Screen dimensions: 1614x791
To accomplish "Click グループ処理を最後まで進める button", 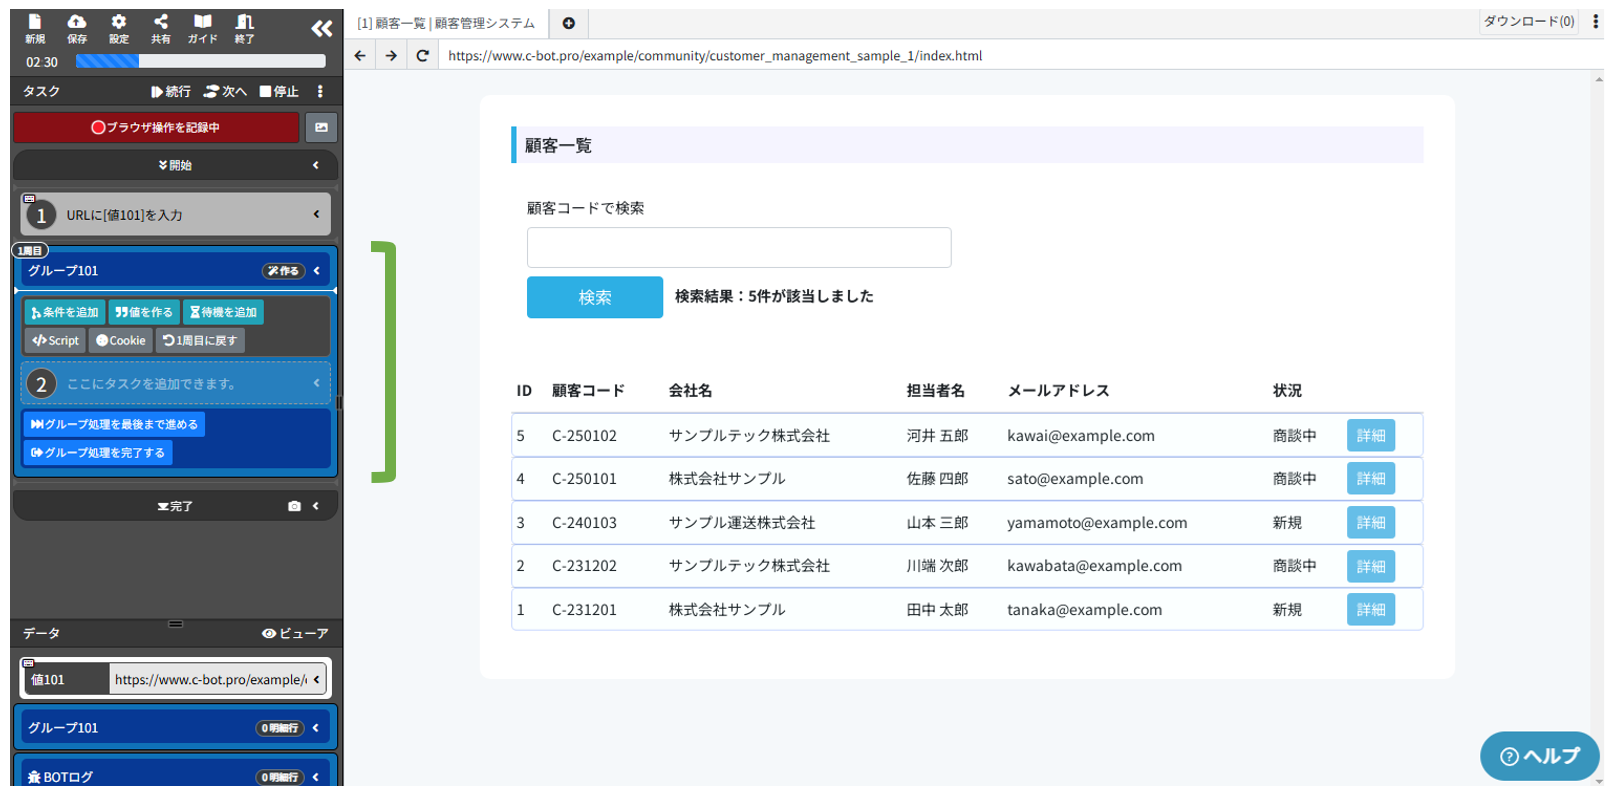I will tap(114, 424).
